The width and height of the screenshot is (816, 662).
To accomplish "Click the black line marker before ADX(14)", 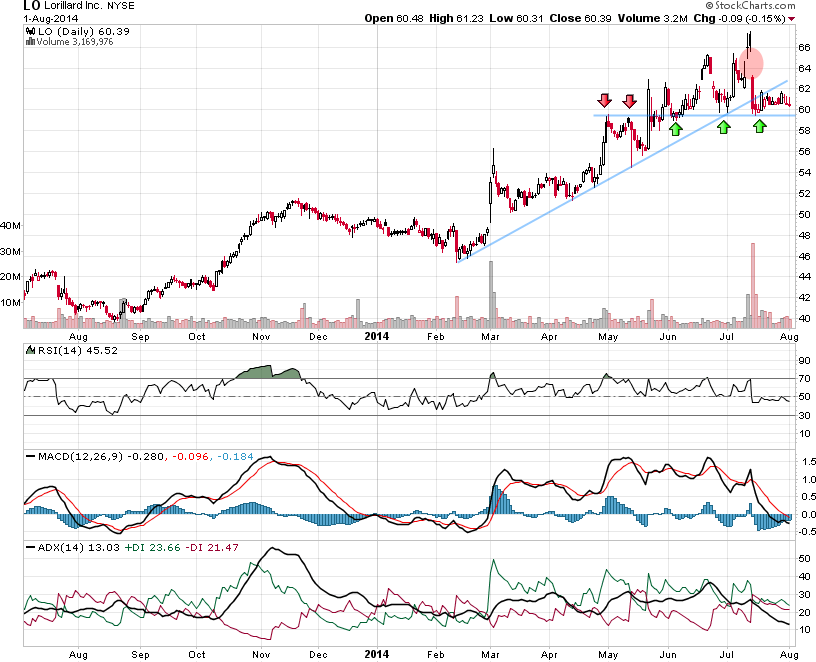I will point(31,548).
